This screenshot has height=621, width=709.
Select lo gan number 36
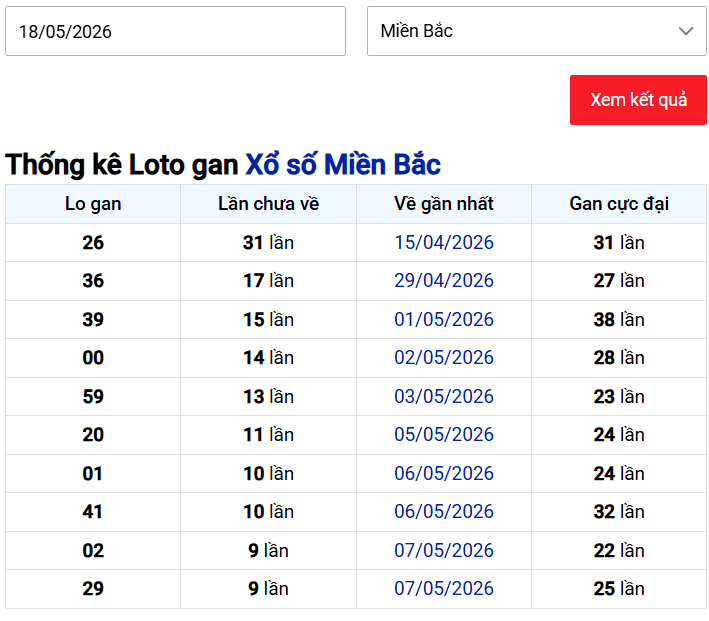click(x=93, y=280)
